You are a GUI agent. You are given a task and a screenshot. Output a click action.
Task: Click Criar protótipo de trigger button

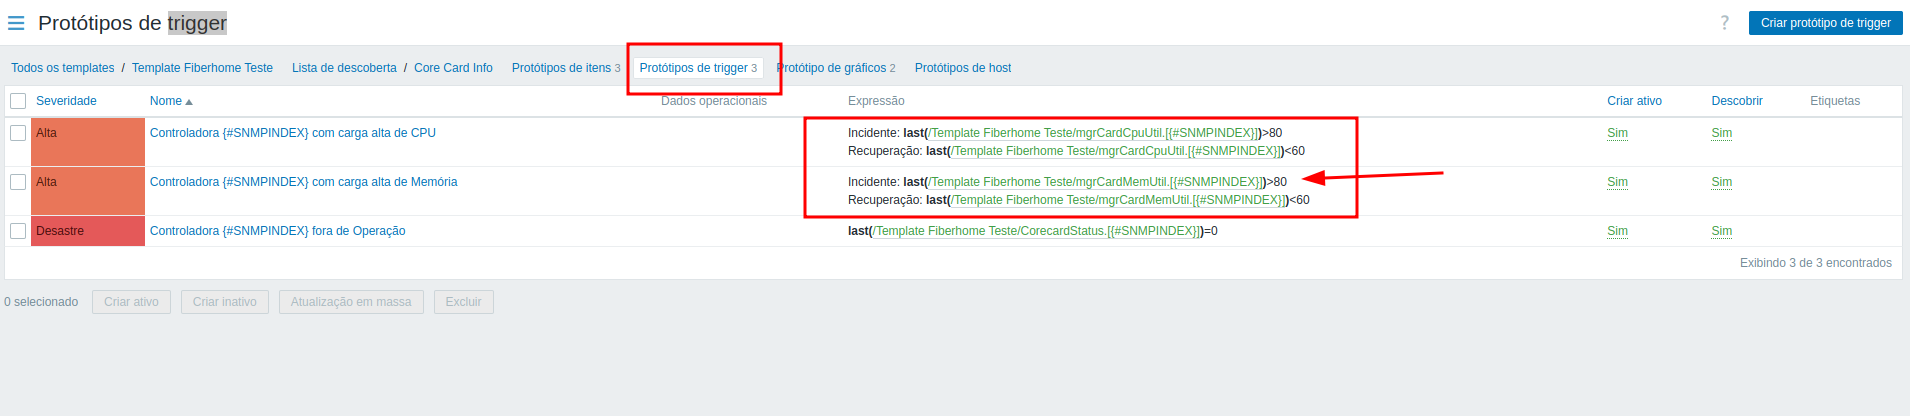pos(1825,23)
